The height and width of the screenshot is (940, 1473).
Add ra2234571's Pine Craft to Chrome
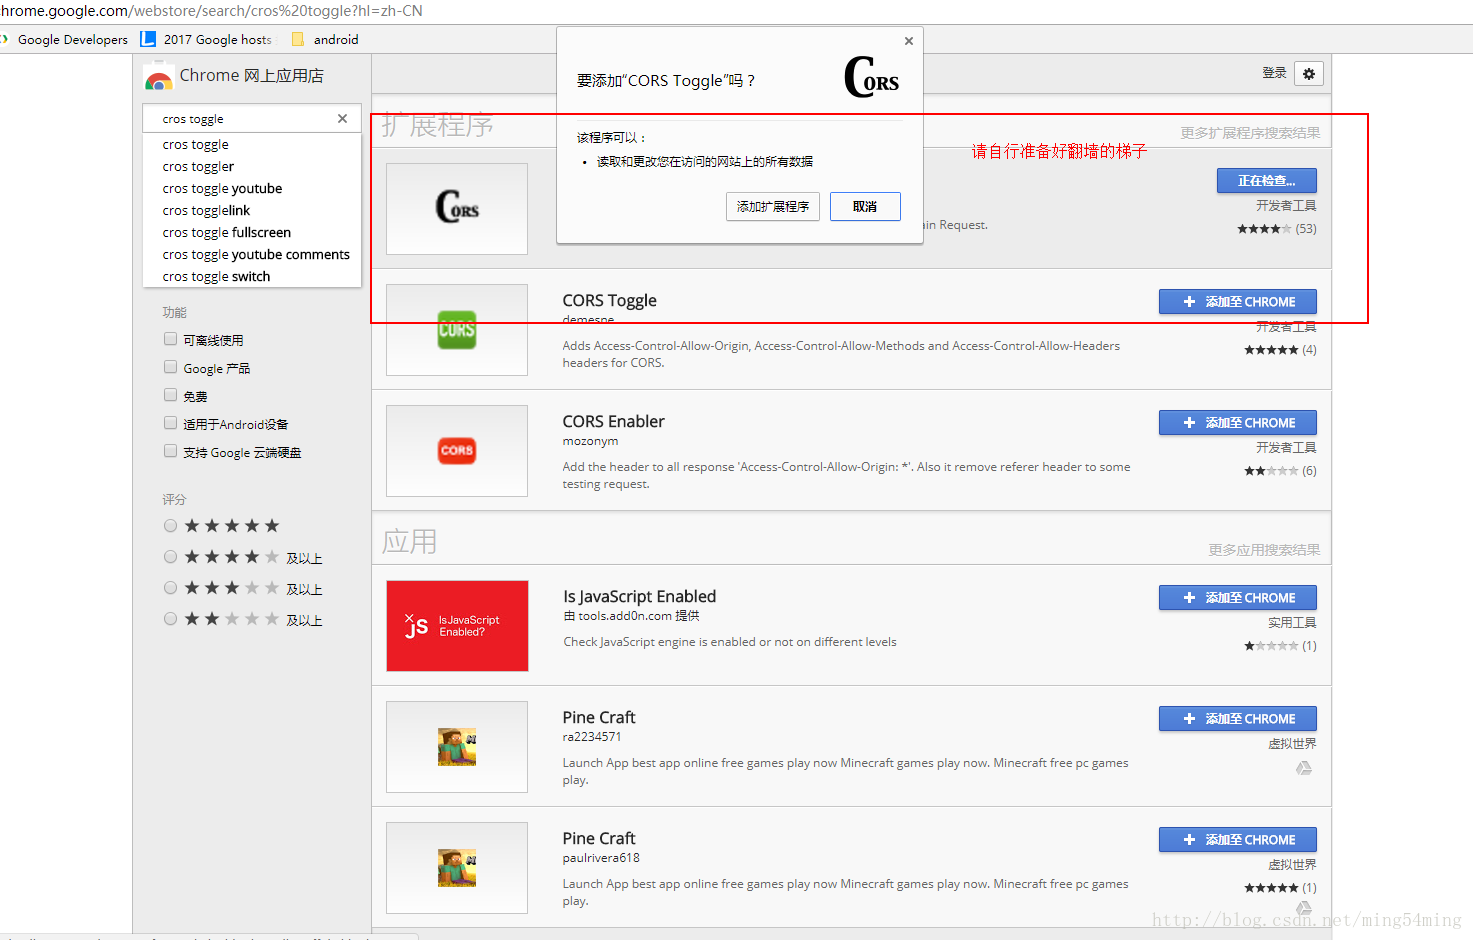(x=1238, y=719)
